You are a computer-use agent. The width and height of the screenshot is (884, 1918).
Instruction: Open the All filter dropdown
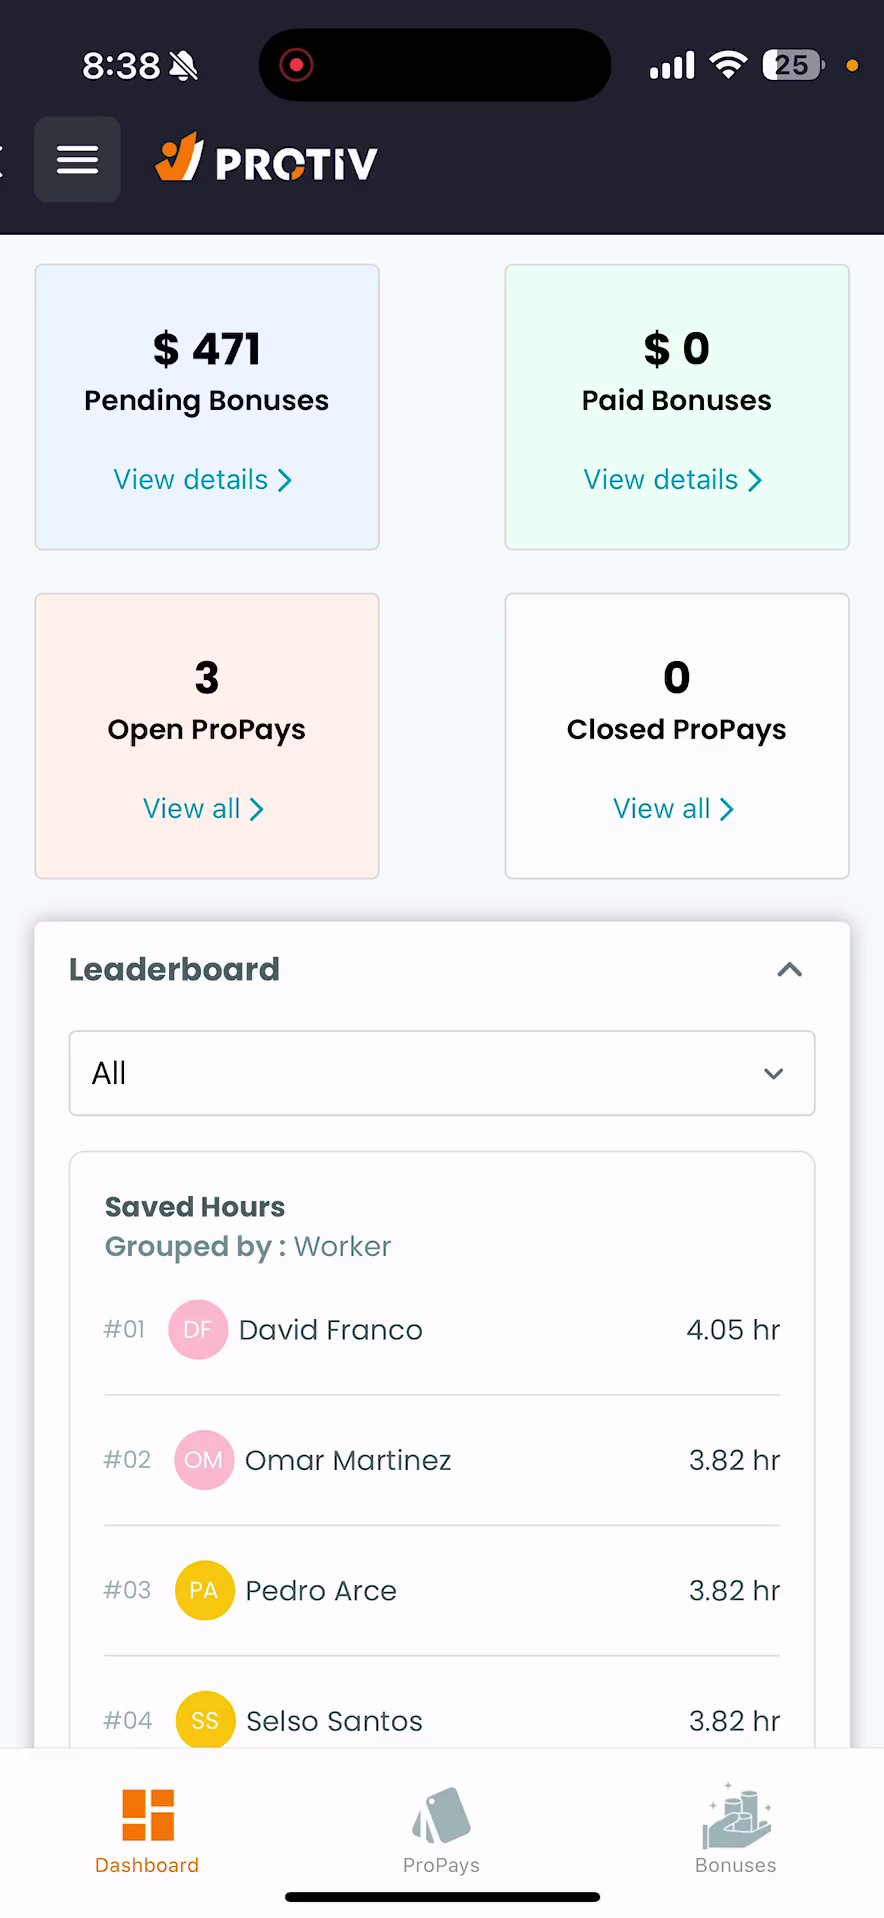442,1073
